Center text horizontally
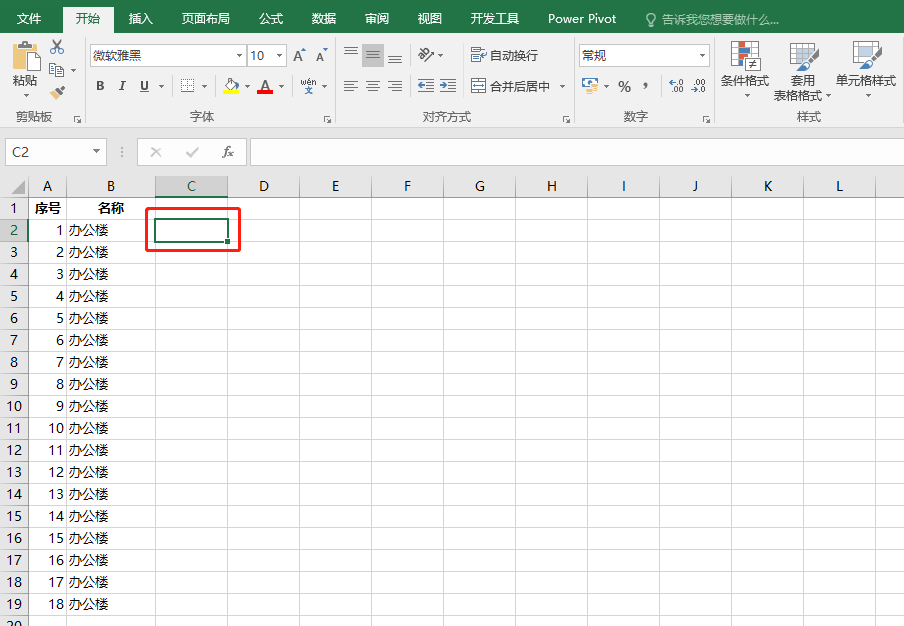Image resolution: width=904 pixels, height=626 pixels. tap(373, 86)
